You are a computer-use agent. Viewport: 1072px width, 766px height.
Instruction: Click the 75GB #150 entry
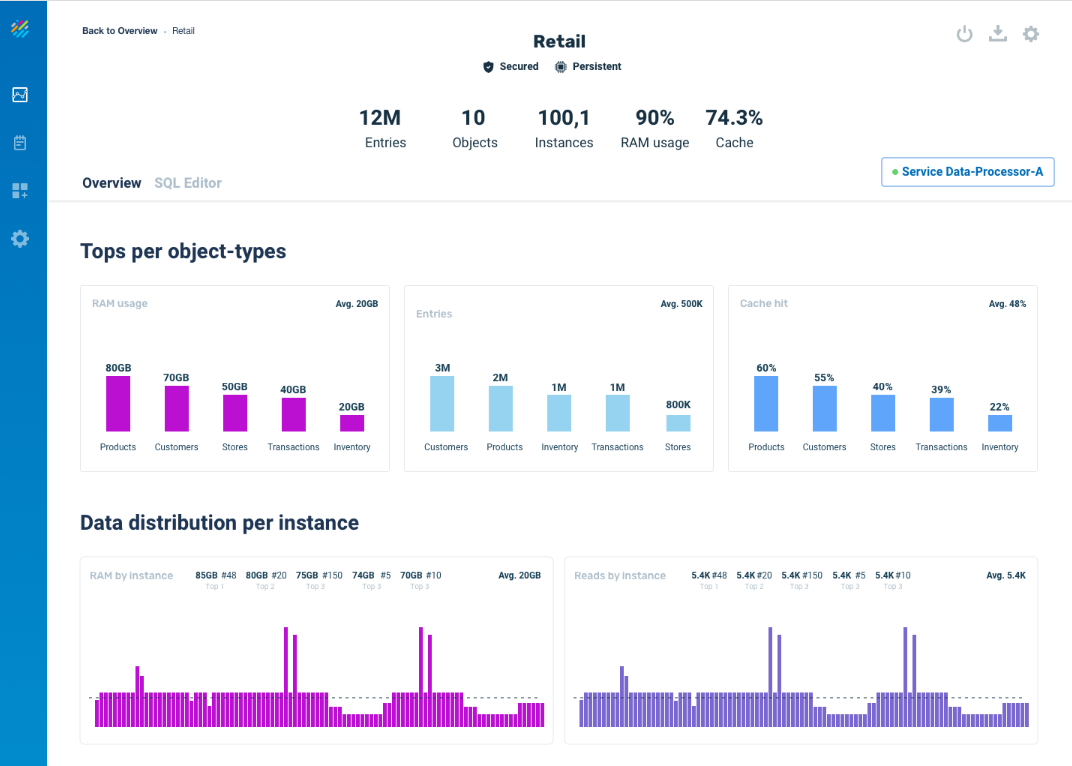[x=319, y=580]
